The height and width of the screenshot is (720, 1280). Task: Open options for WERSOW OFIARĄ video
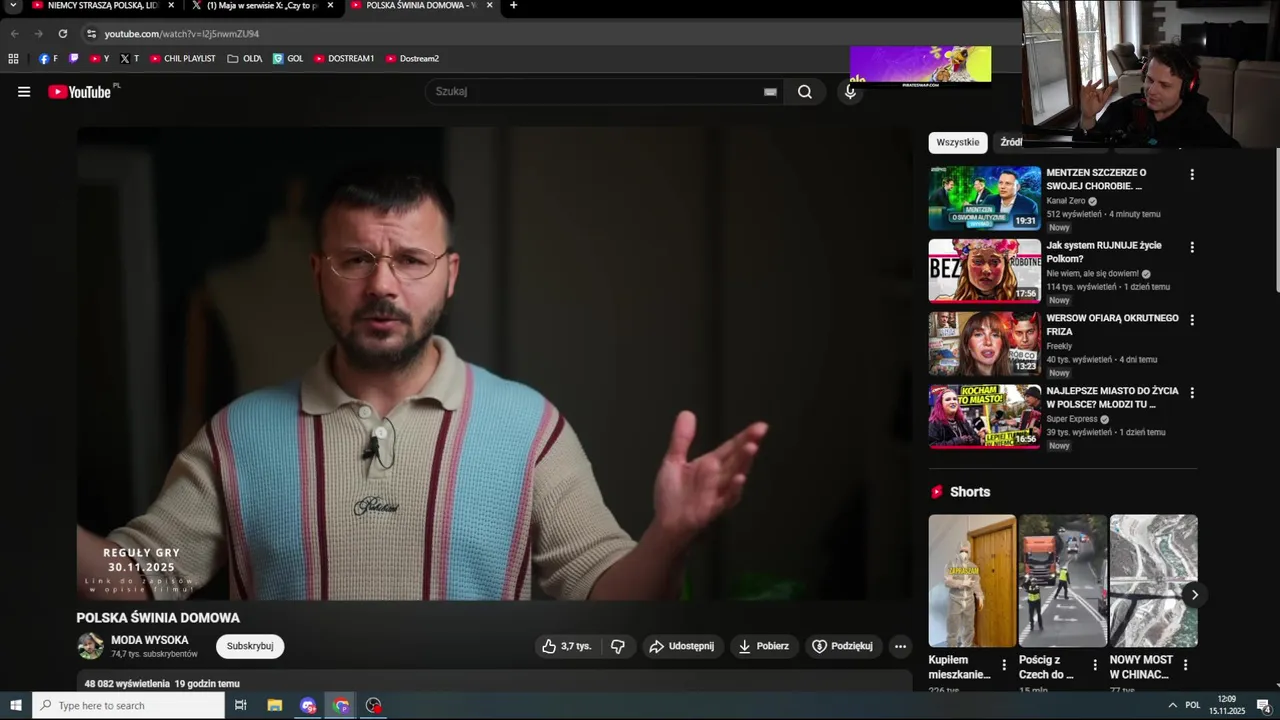pos(1191,320)
